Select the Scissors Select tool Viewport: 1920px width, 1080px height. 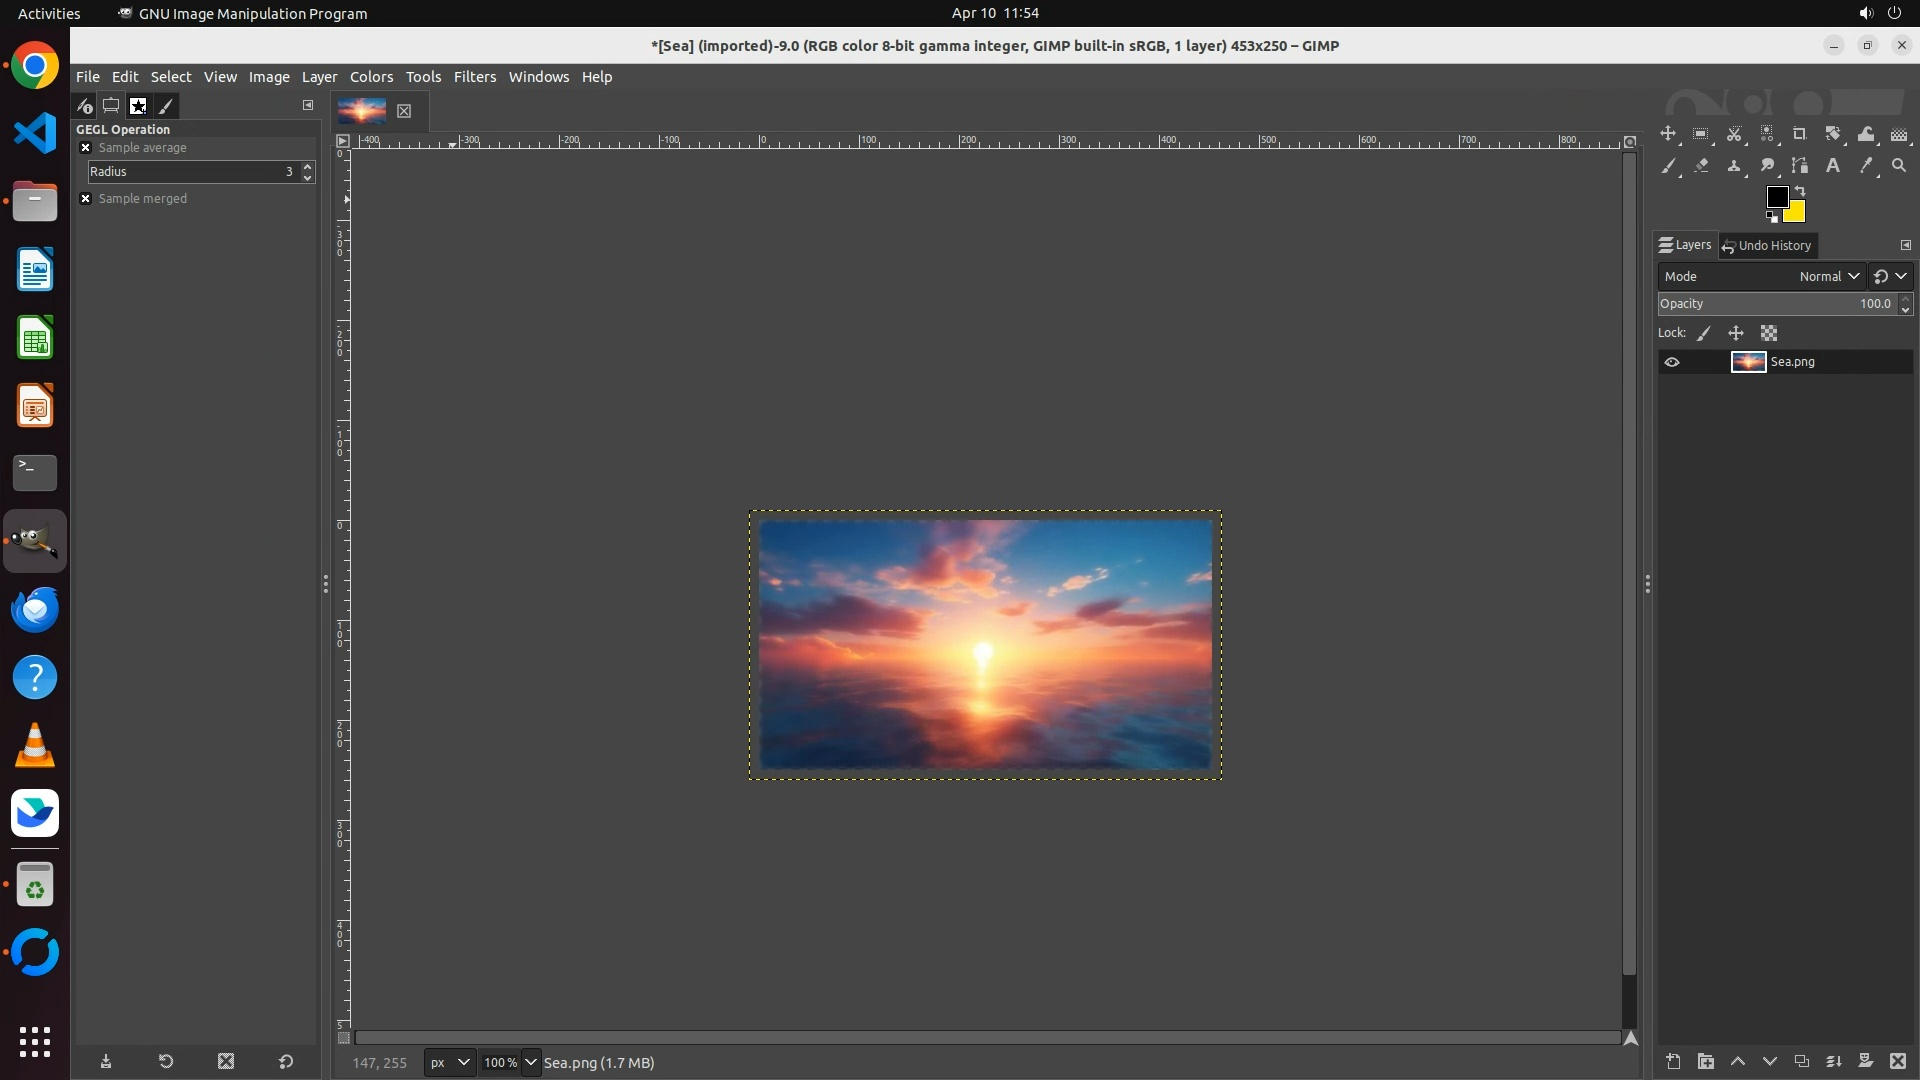tap(1734, 134)
